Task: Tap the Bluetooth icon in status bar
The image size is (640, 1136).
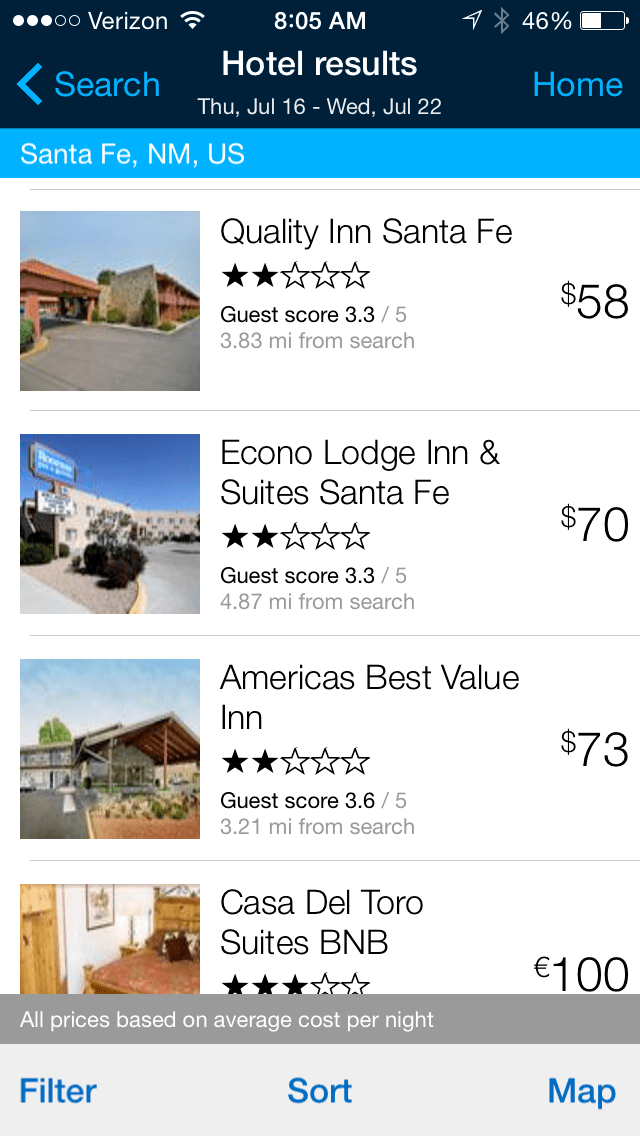Action: [501, 20]
